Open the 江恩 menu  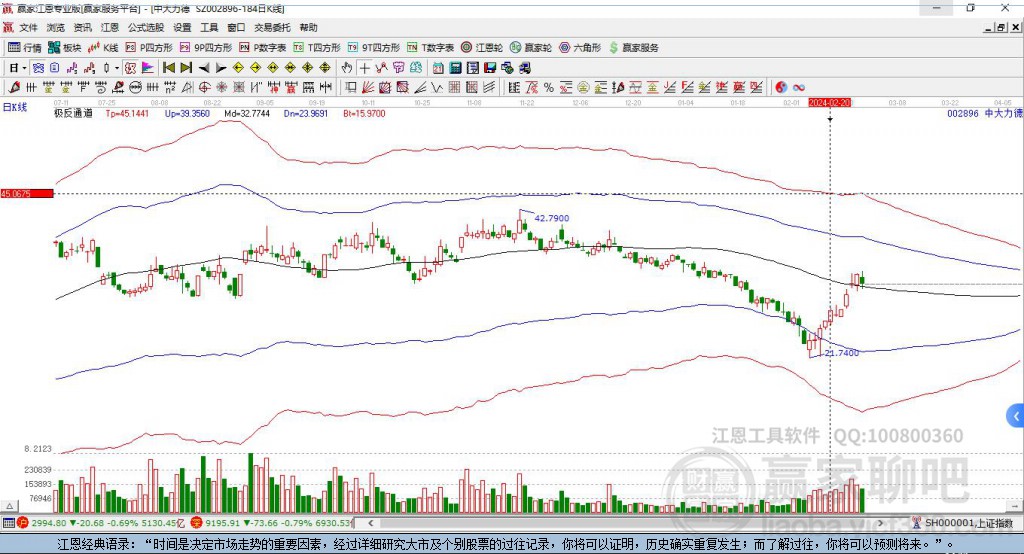110,27
